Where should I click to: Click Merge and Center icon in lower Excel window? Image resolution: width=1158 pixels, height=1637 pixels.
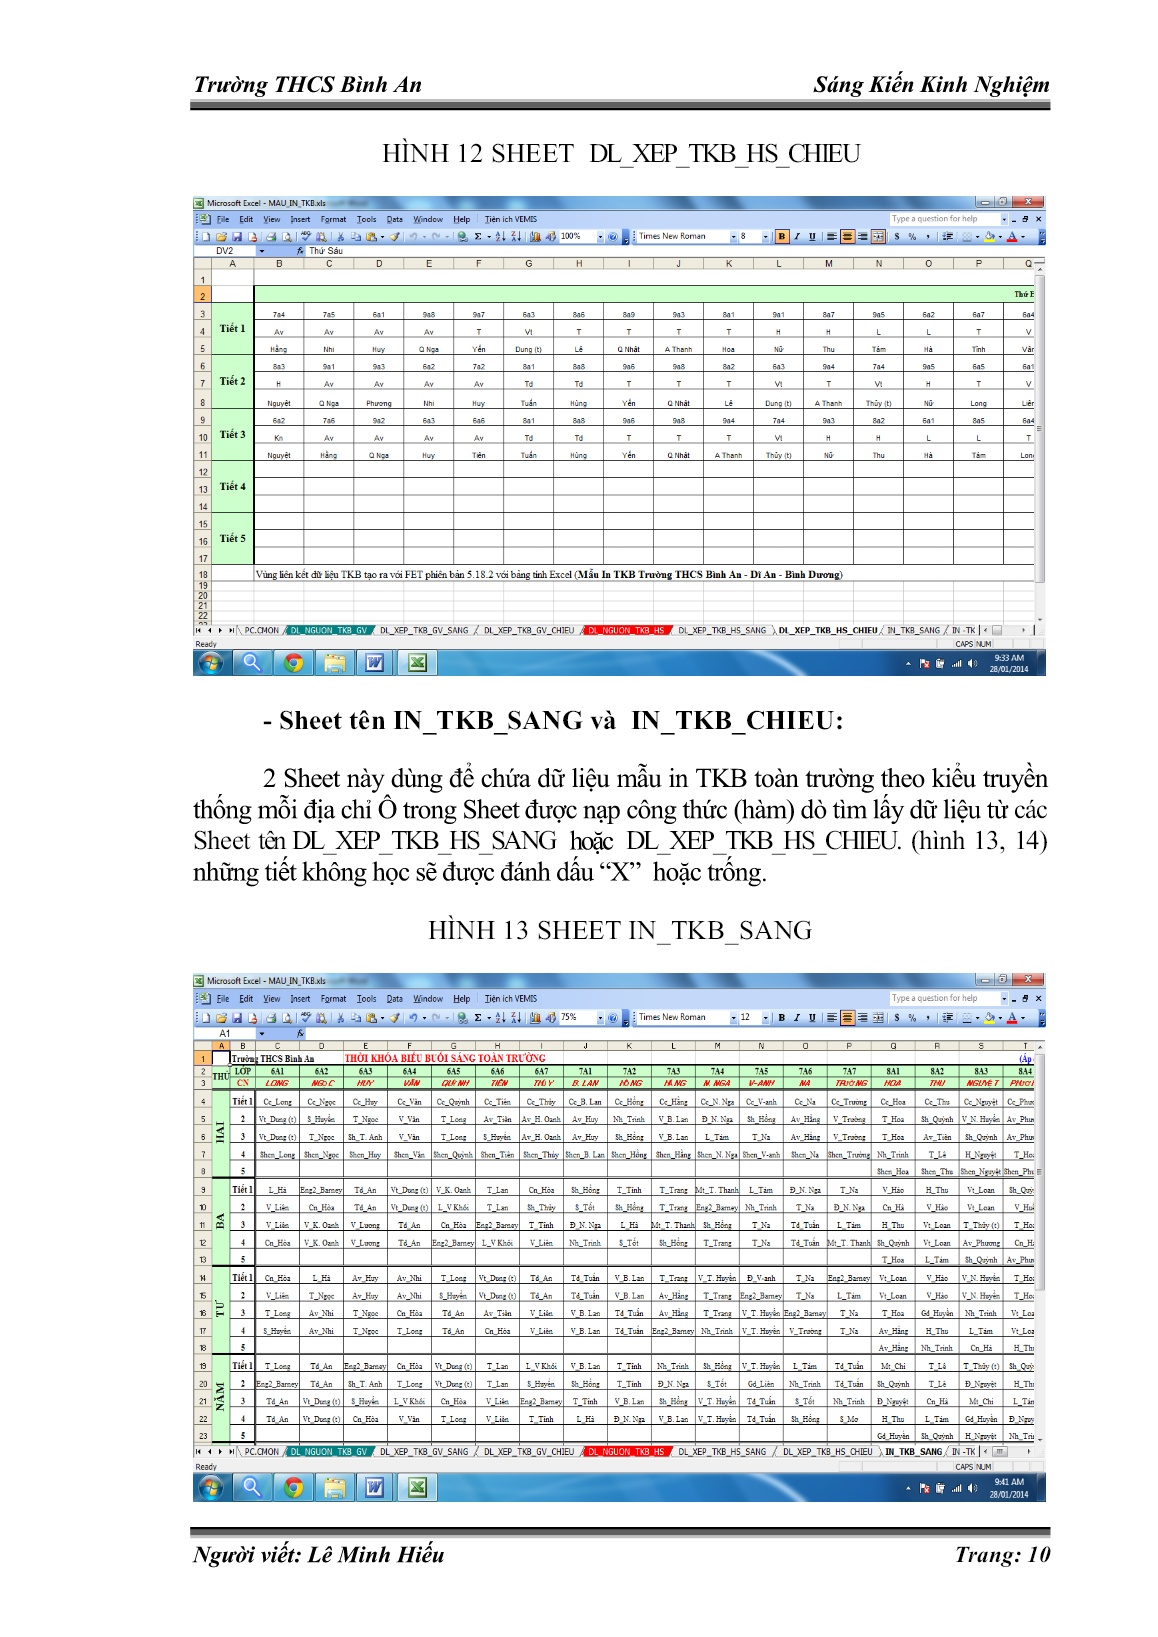[x=878, y=1017]
